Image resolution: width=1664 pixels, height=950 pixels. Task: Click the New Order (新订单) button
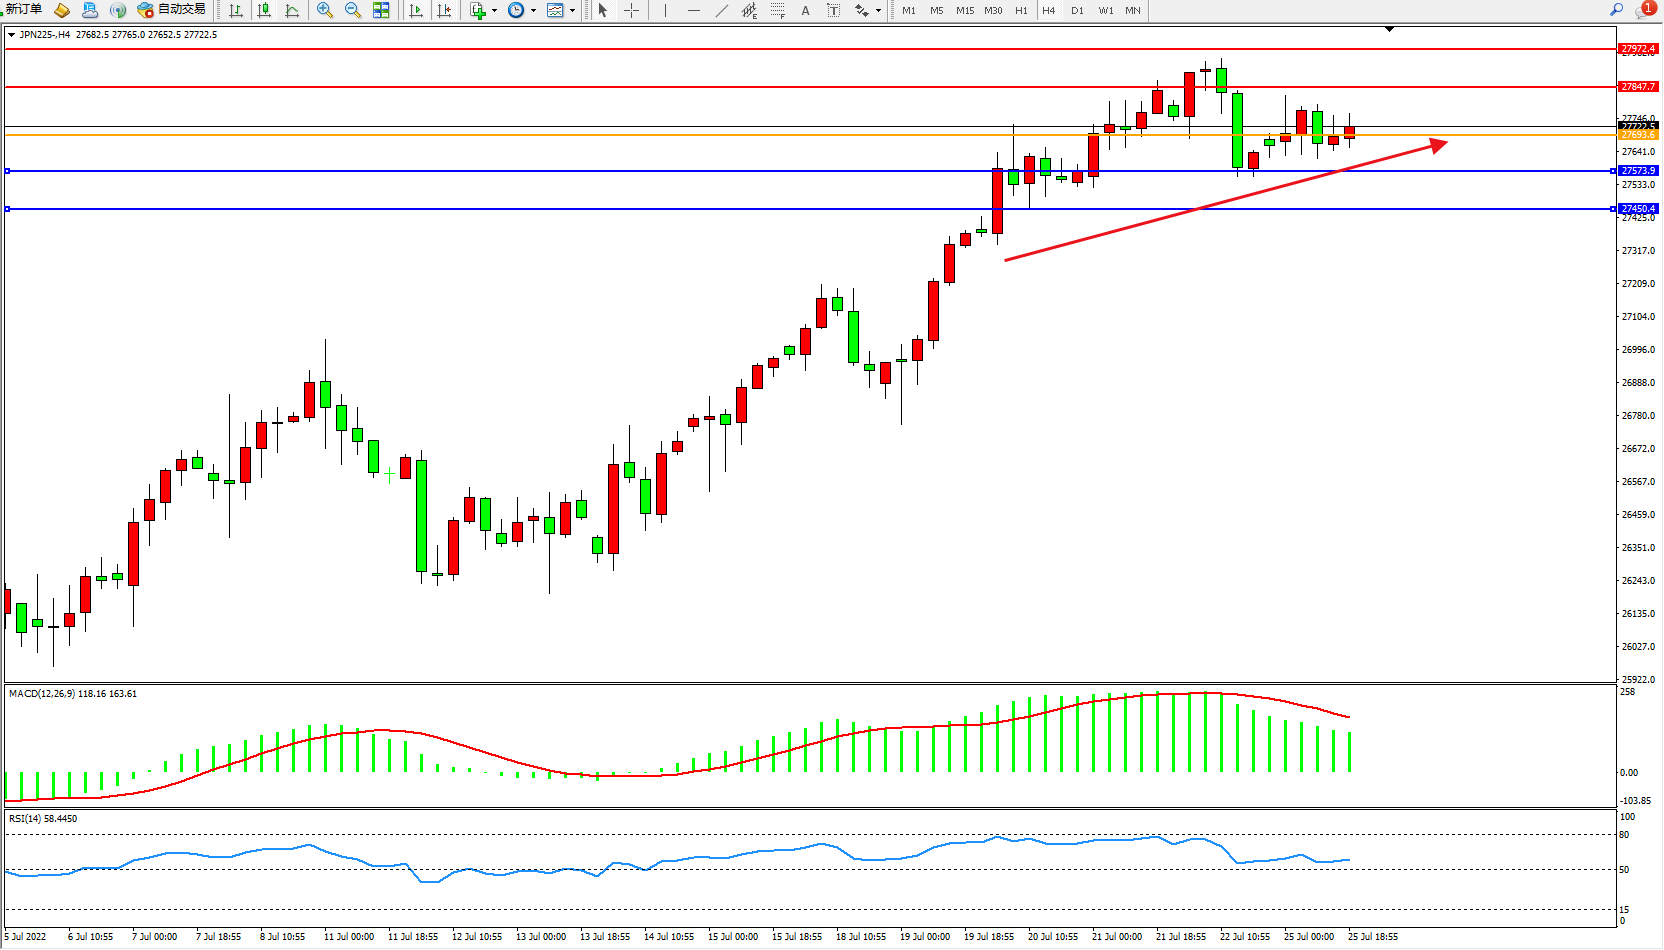[24, 10]
